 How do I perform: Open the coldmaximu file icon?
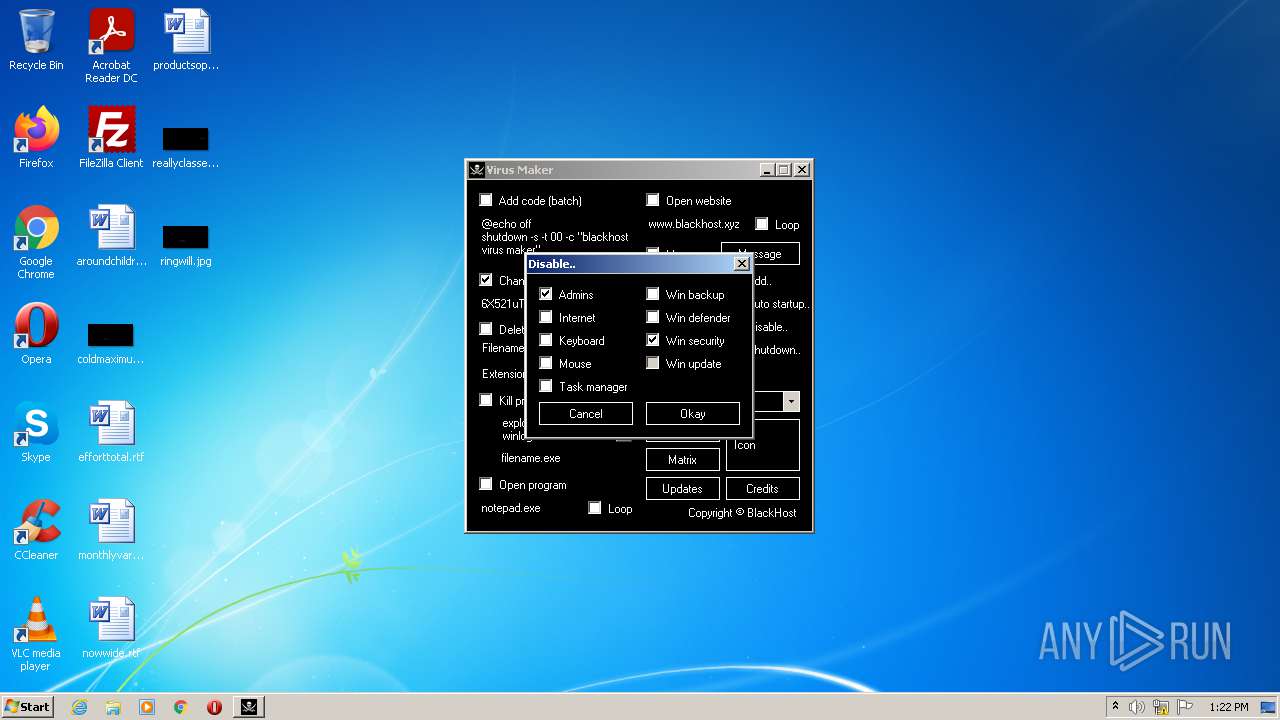pyautogui.click(x=111, y=341)
